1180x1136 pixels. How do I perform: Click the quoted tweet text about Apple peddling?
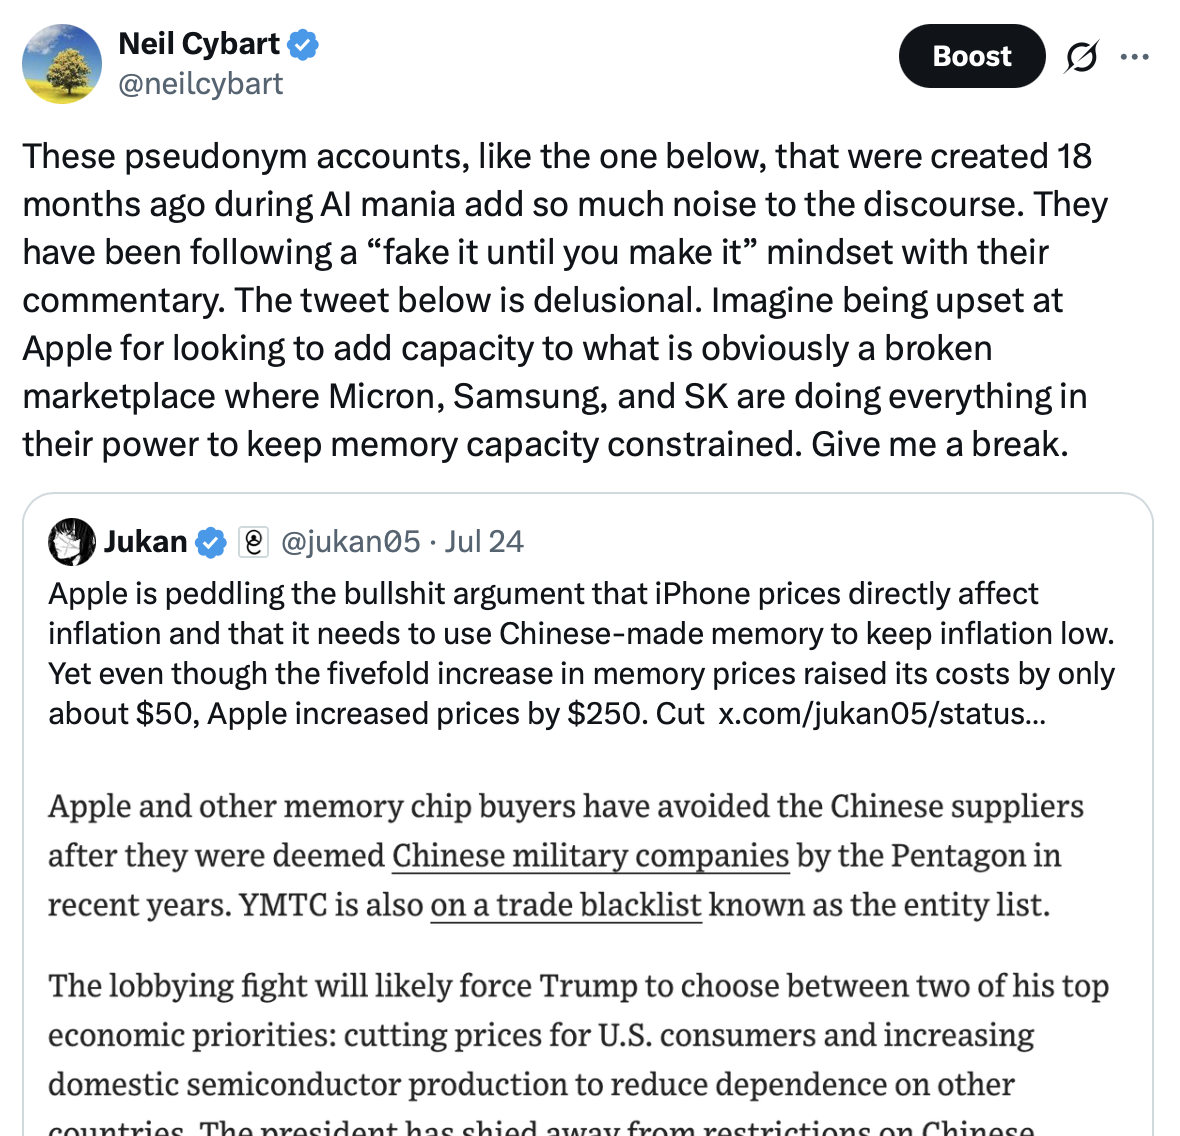(581, 654)
